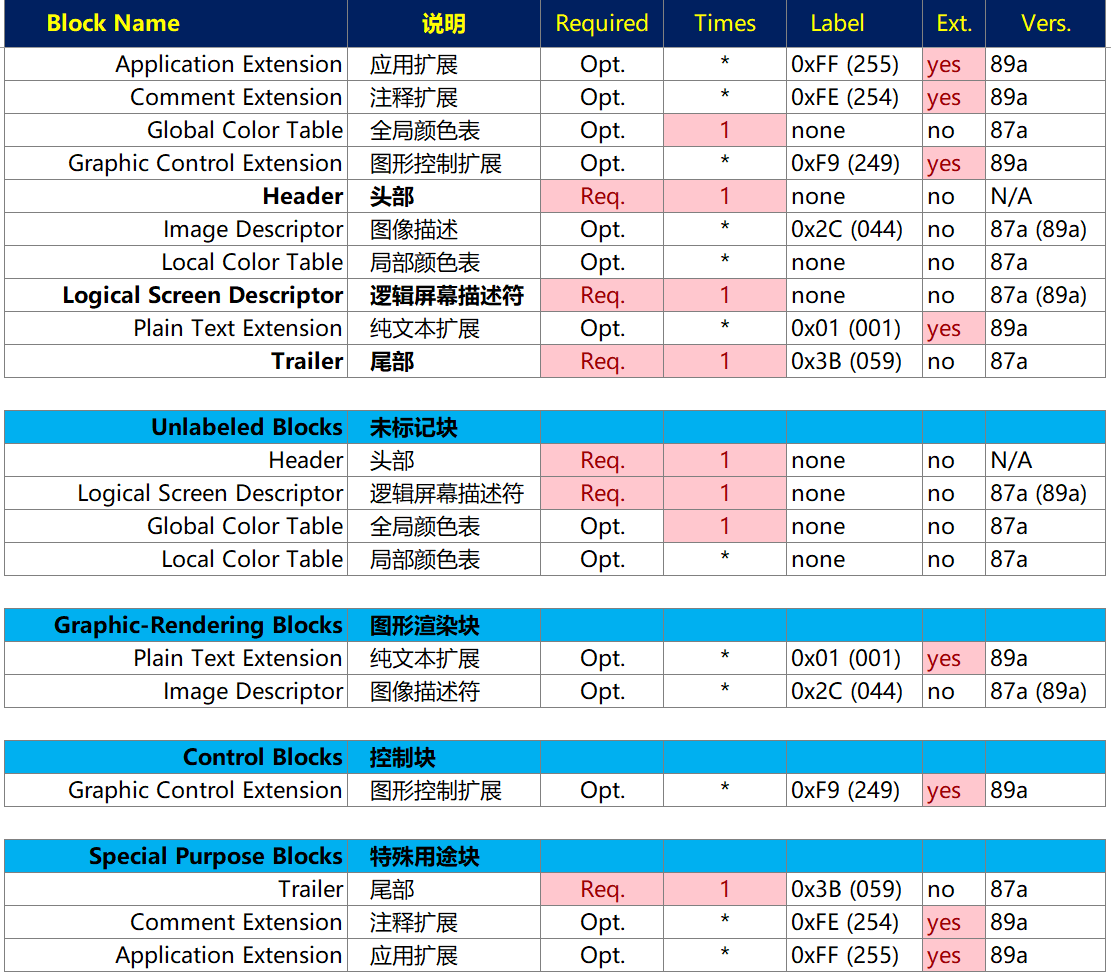Select the "Times" column header
The height and width of the screenshot is (975, 1111).
(x=725, y=24)
